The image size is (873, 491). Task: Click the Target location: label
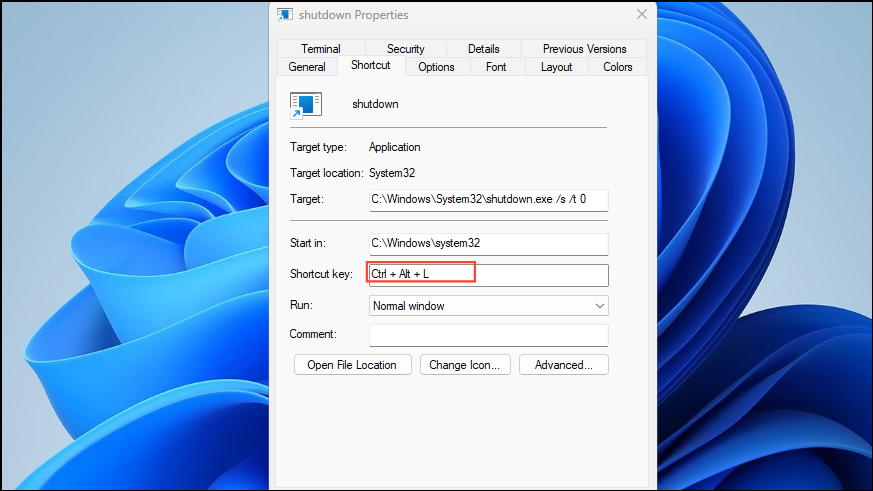(x=326, y=173)
